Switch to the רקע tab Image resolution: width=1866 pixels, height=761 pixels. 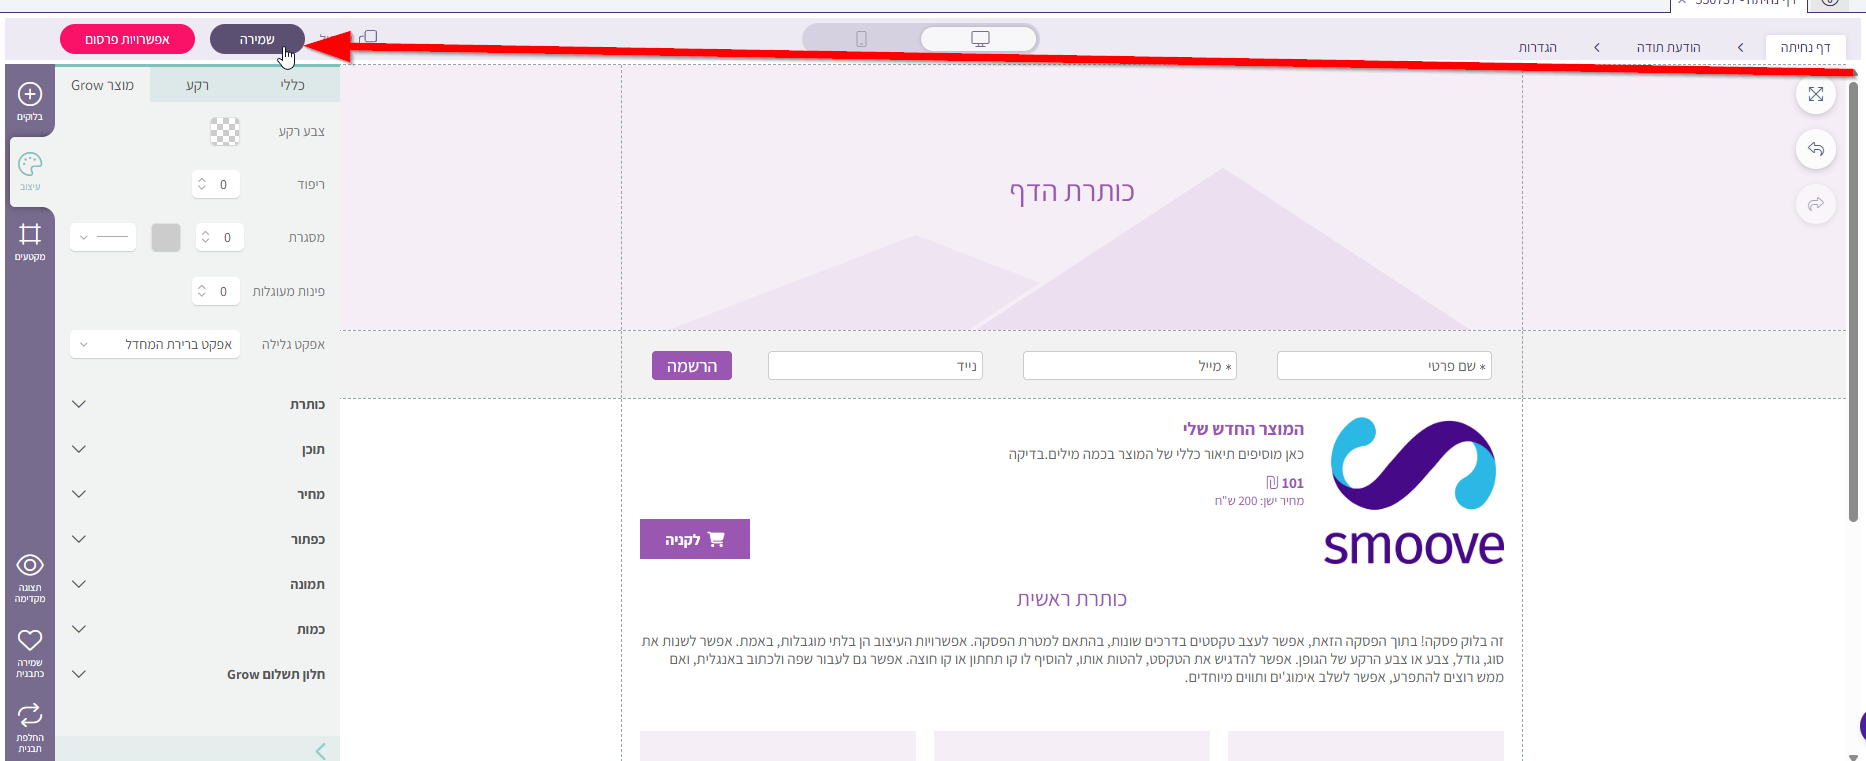pyautogui.click(x=197, y=85)
